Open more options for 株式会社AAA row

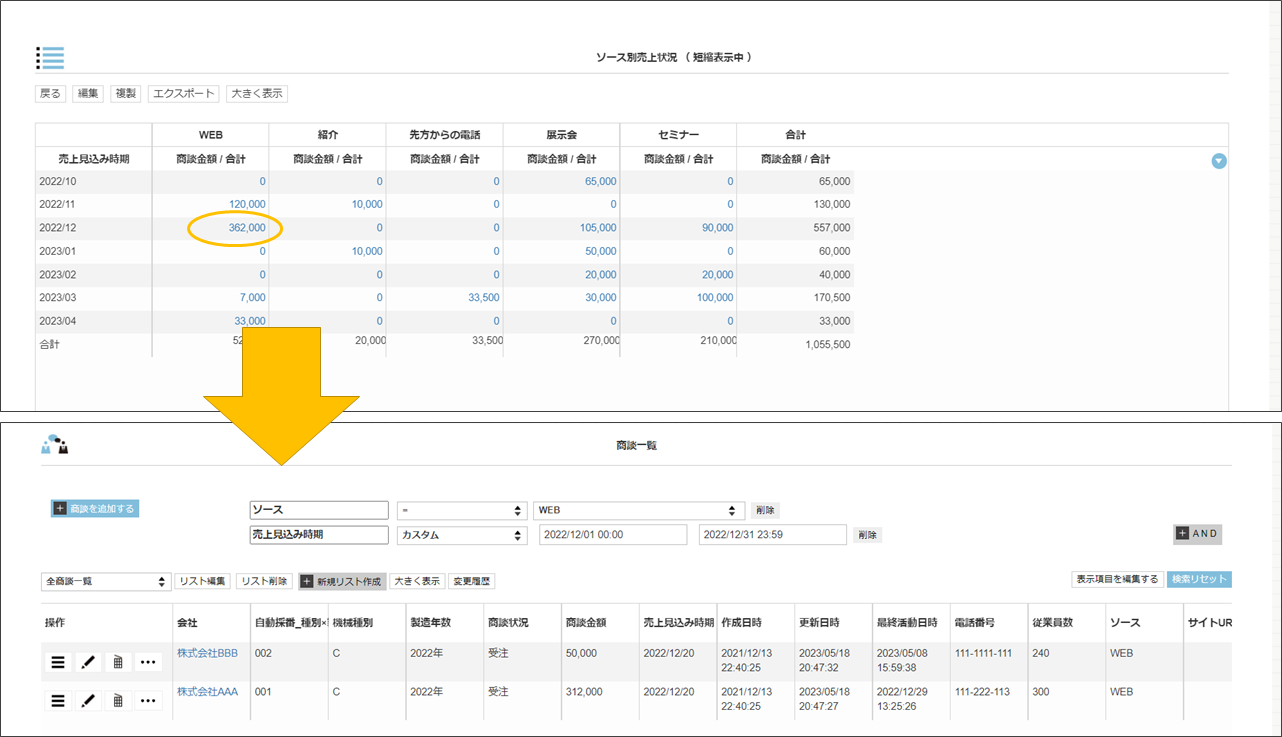[149, 700]
